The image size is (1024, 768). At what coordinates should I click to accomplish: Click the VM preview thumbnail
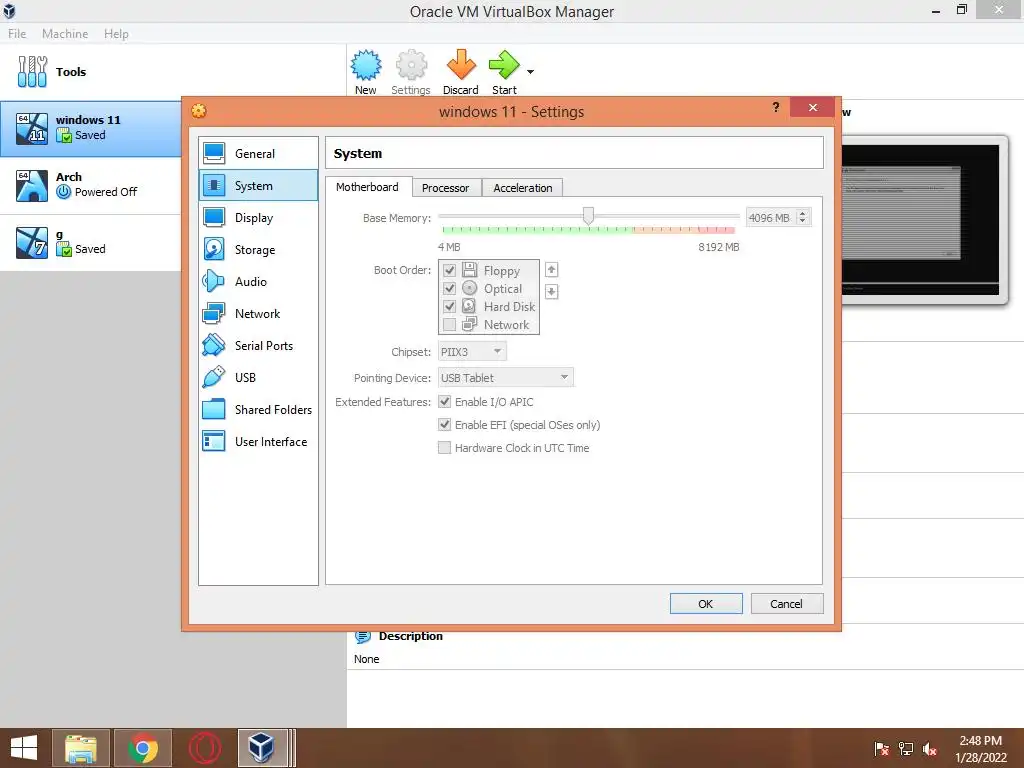920,219
